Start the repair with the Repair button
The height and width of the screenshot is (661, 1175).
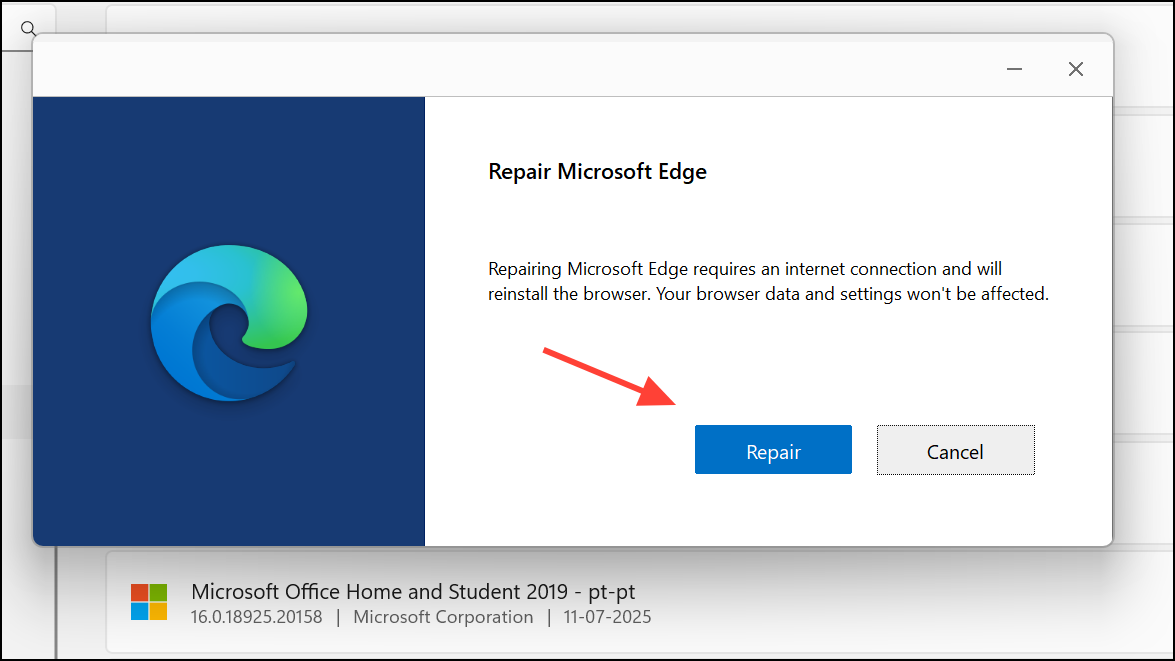click(x=773, y=450)
